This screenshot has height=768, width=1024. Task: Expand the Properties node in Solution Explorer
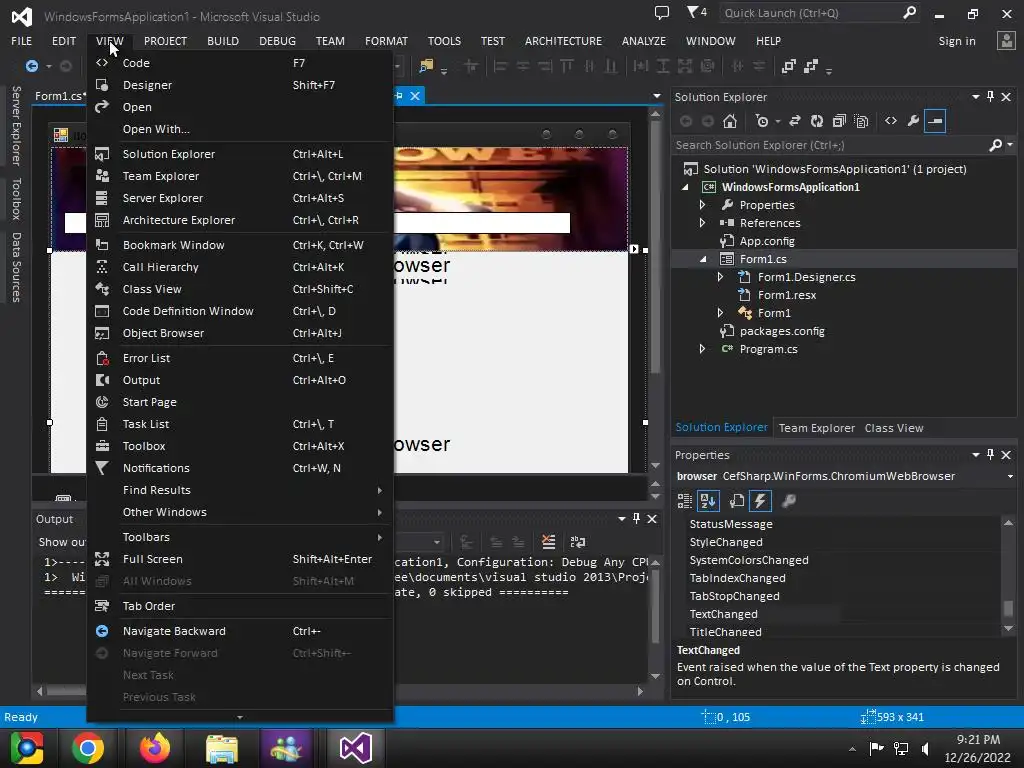(x=703, y=205)
